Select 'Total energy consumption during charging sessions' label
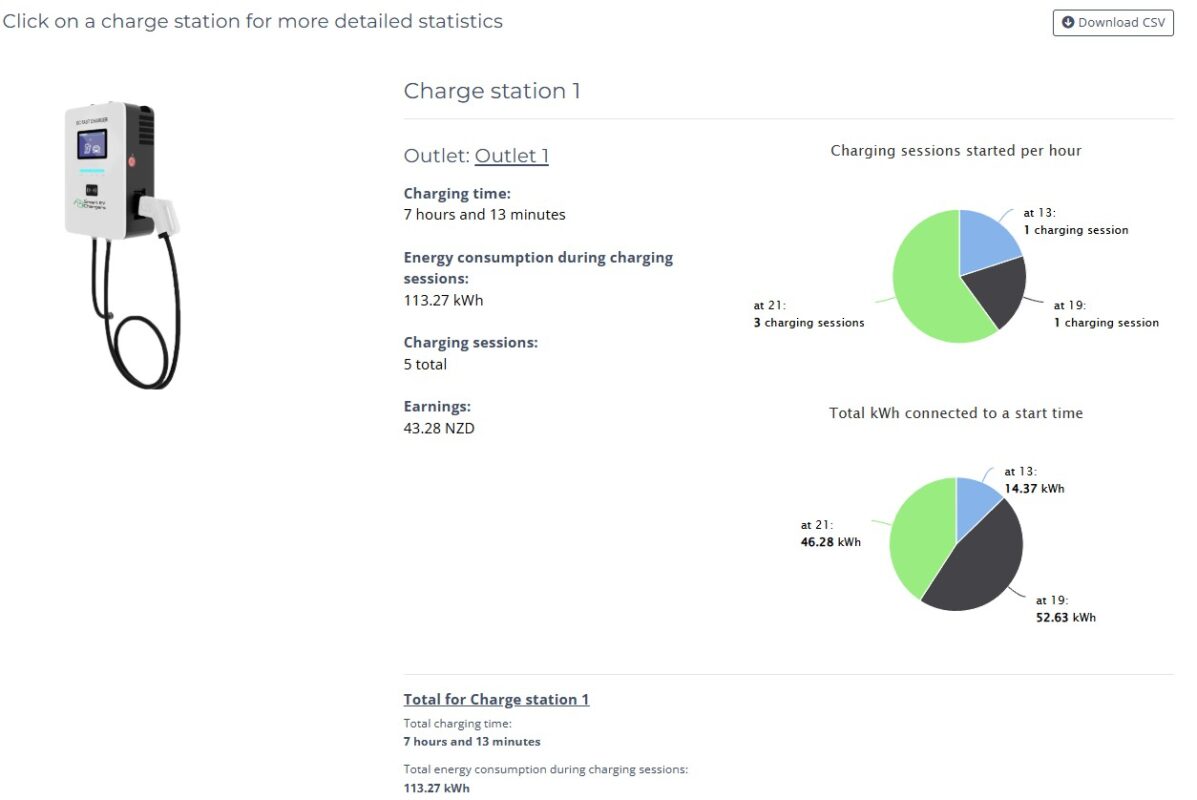Screen dimensions: 1197x800 [545, 769]
